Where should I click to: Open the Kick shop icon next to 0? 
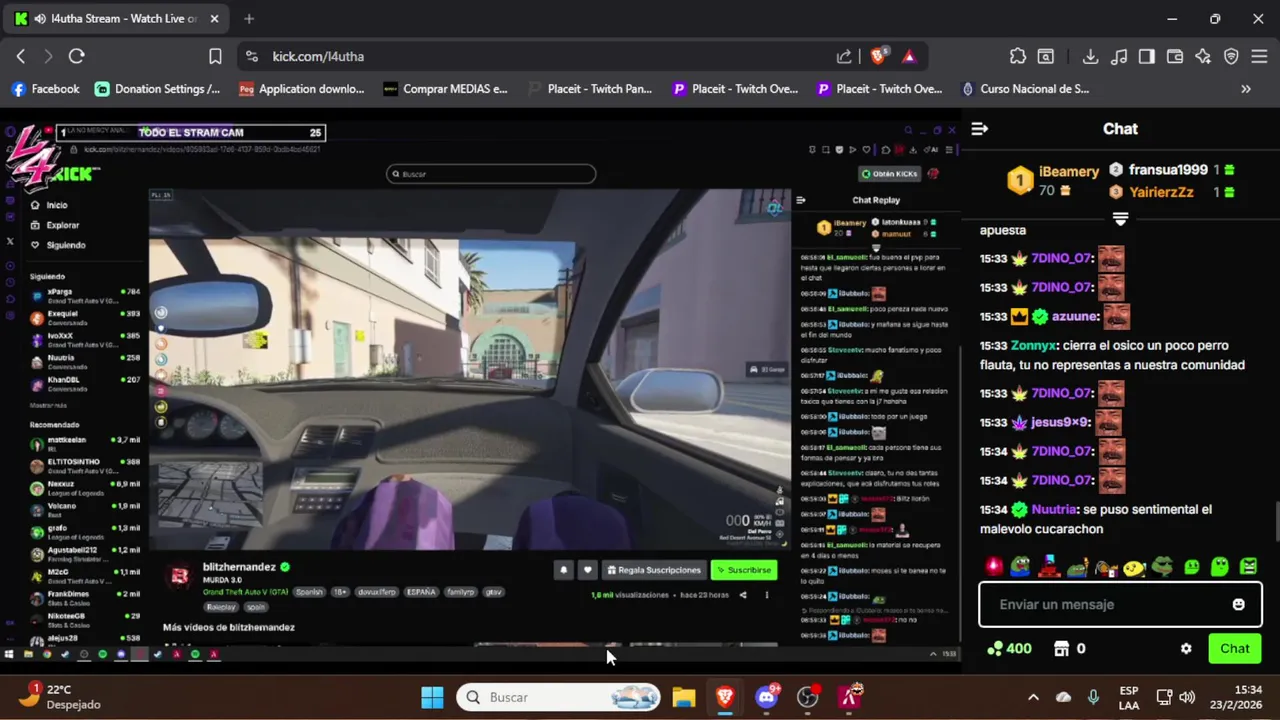coord(1062,648)
